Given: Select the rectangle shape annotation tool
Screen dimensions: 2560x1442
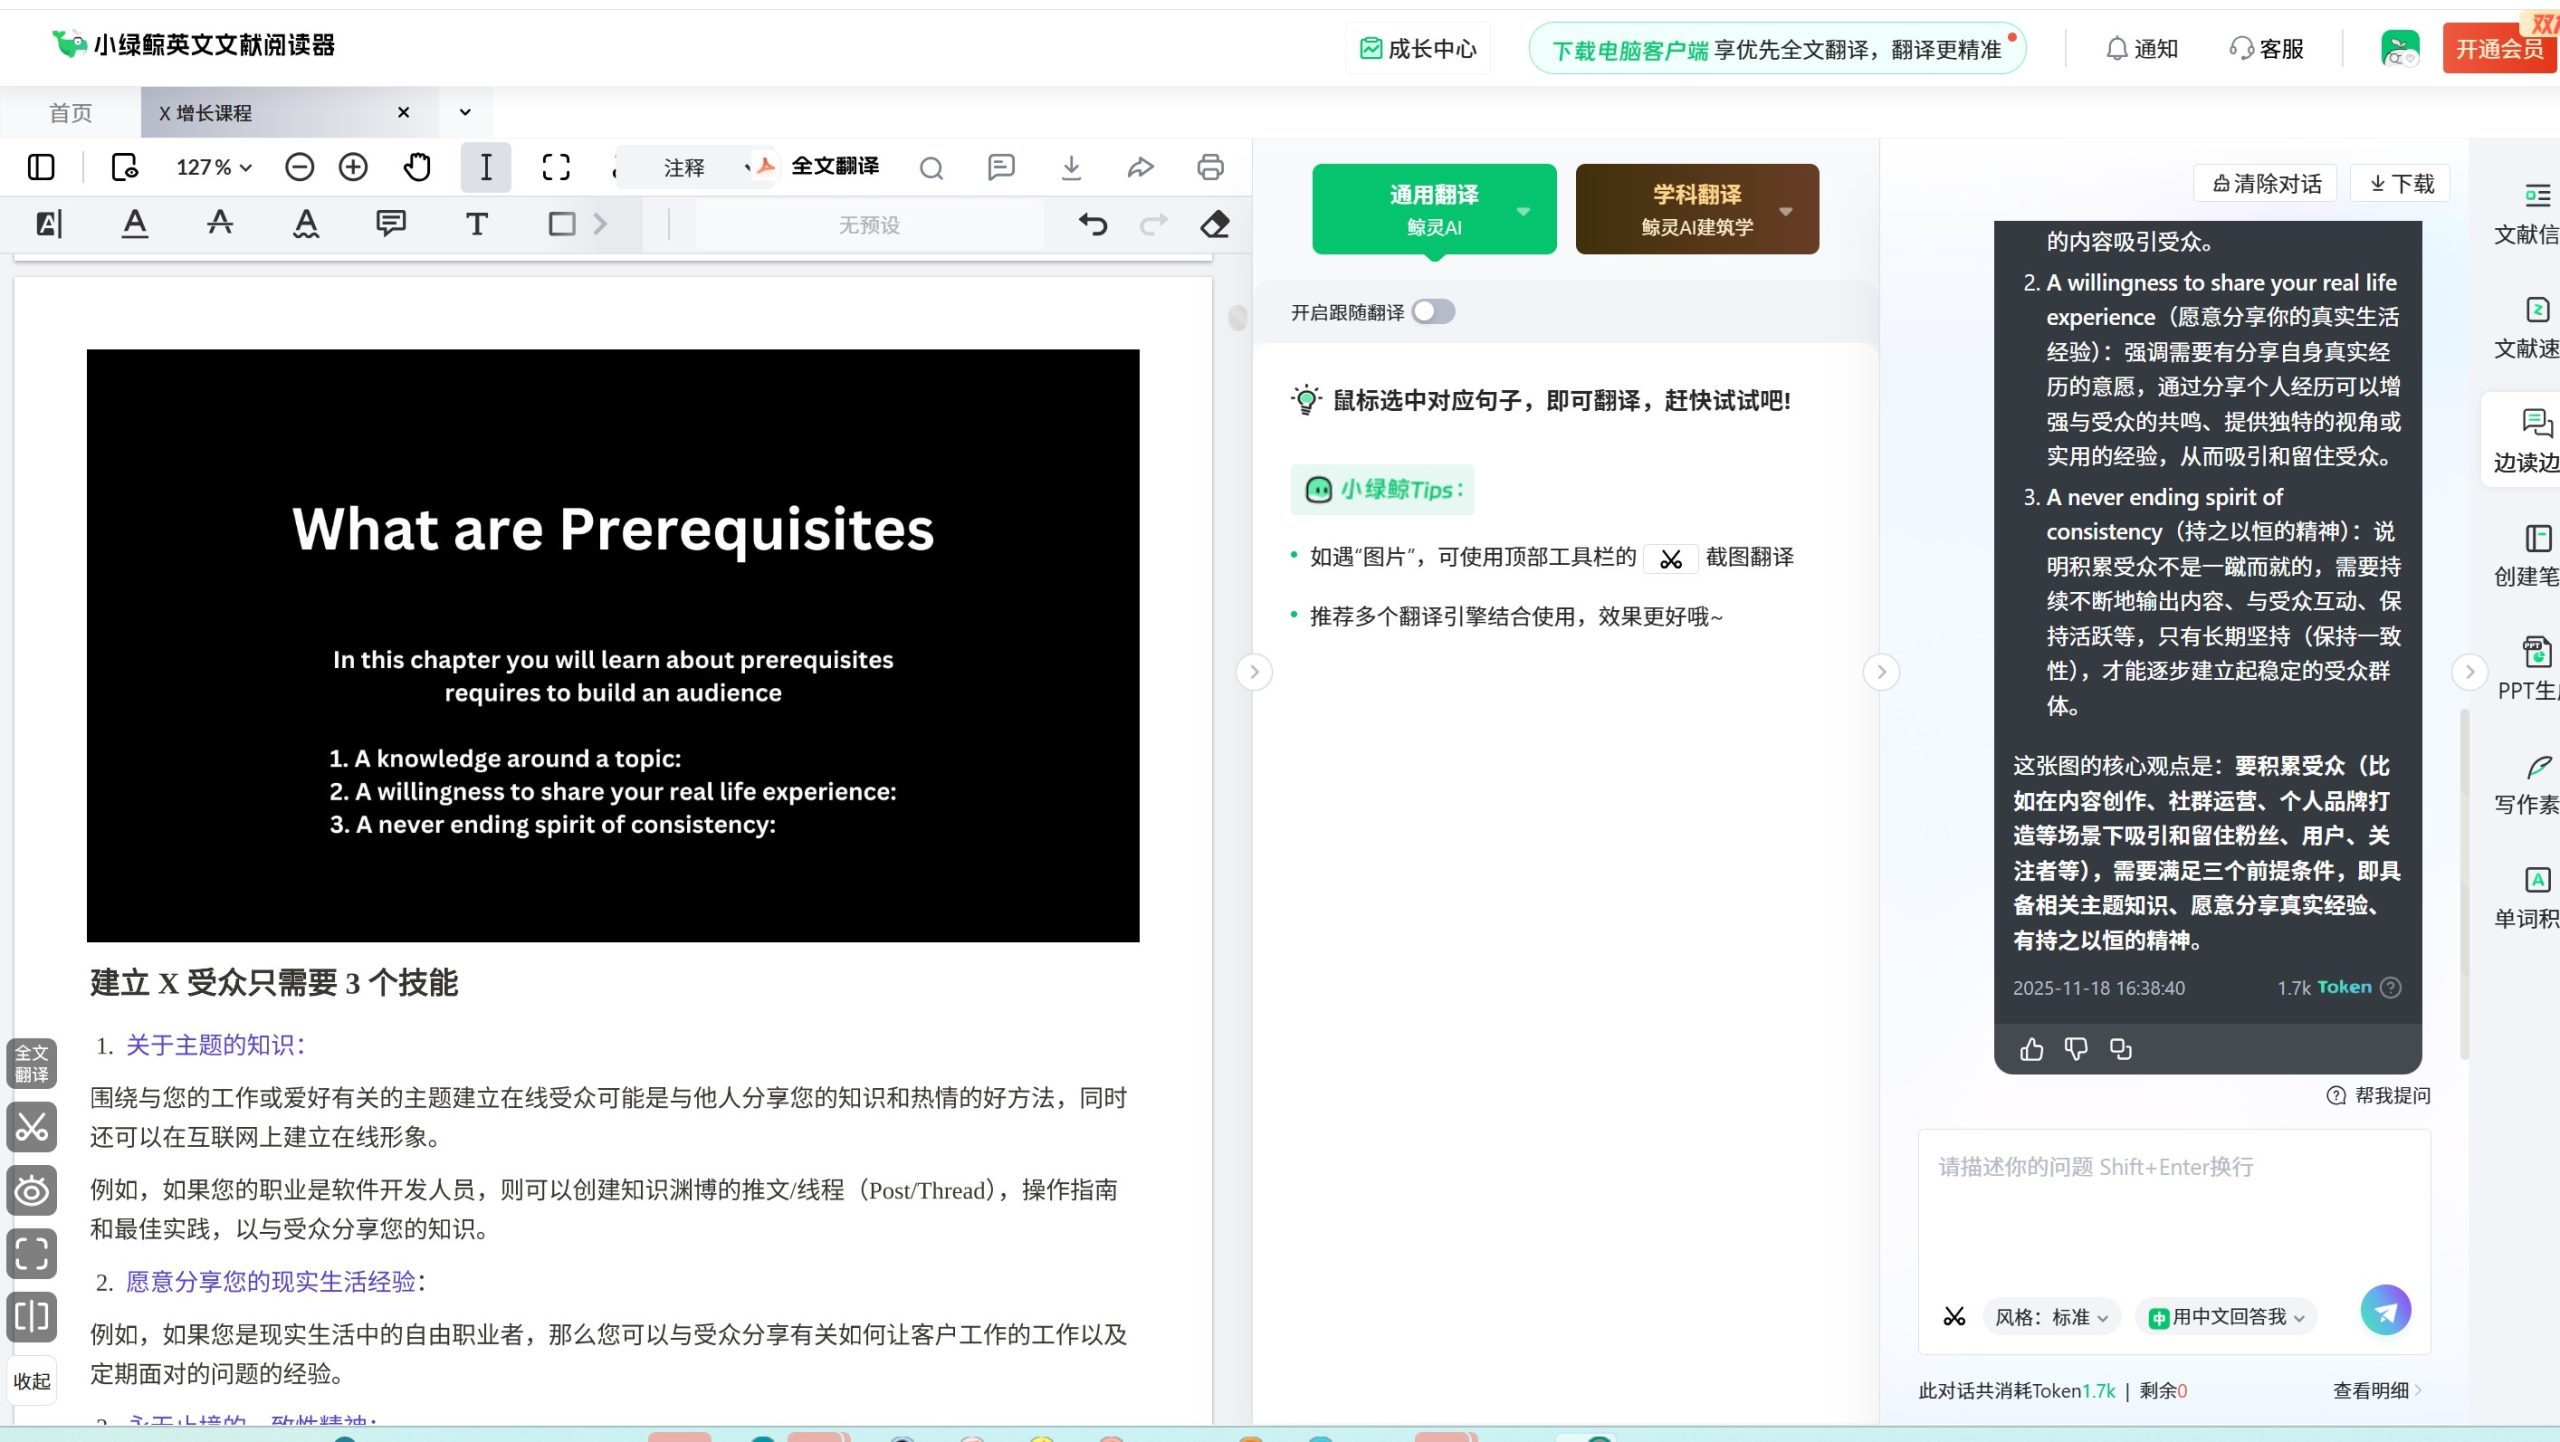Looking at the screenshot, I should coord(561,224).
